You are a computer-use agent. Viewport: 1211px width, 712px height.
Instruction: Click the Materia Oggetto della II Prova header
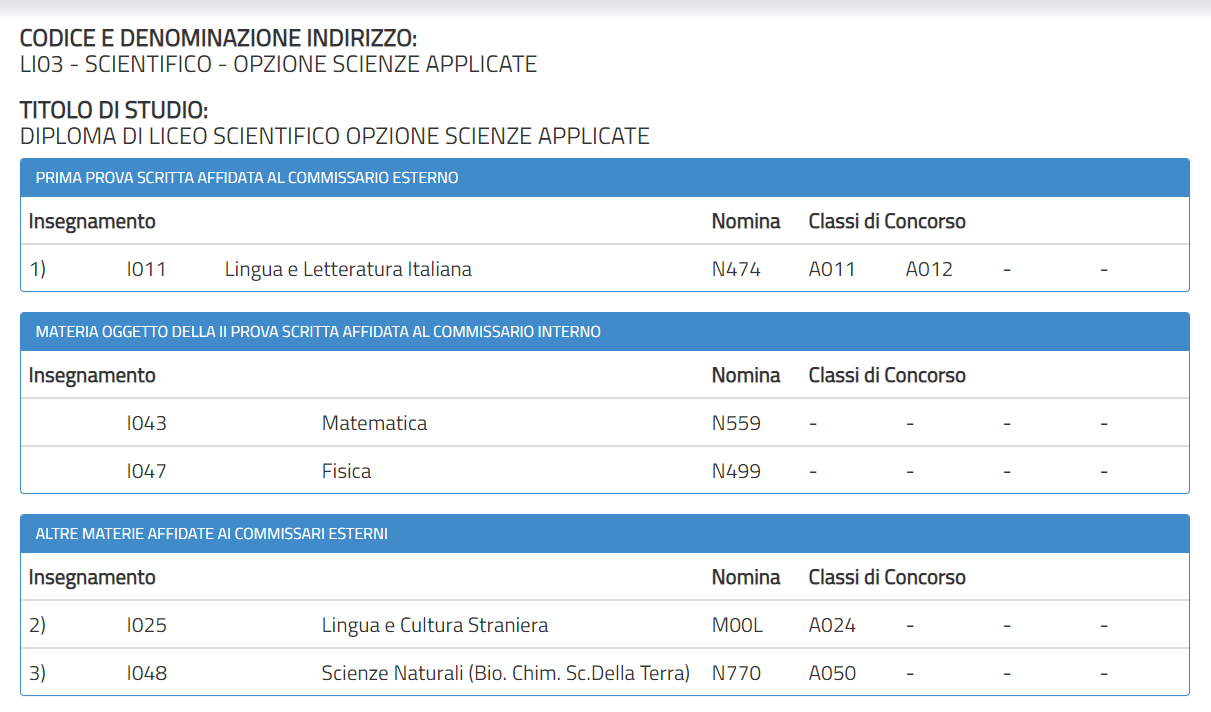[318, 332]
